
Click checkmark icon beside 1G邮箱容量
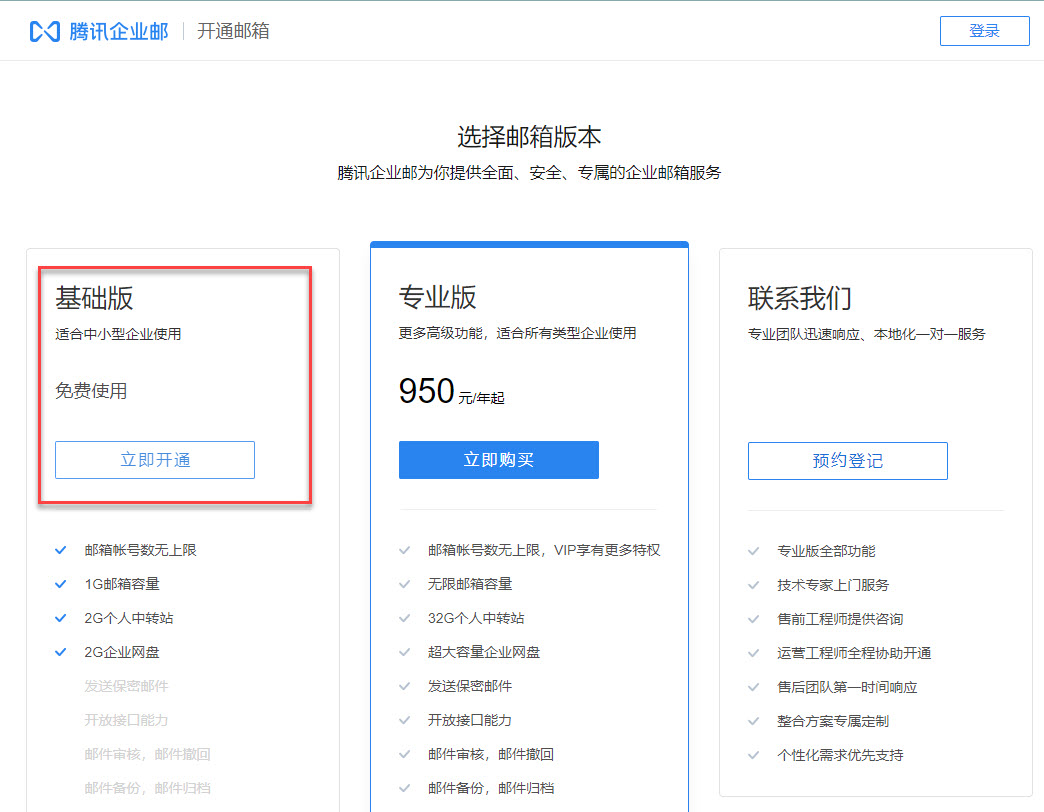61,584
